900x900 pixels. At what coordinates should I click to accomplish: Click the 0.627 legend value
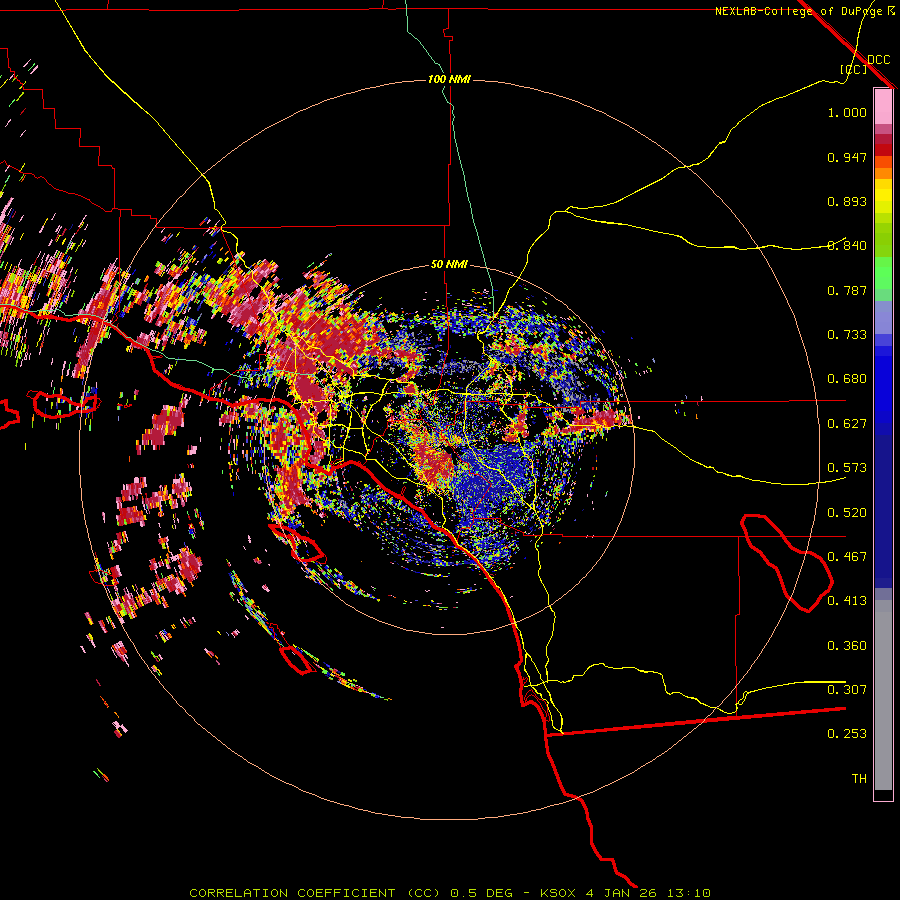pos(847,424)
